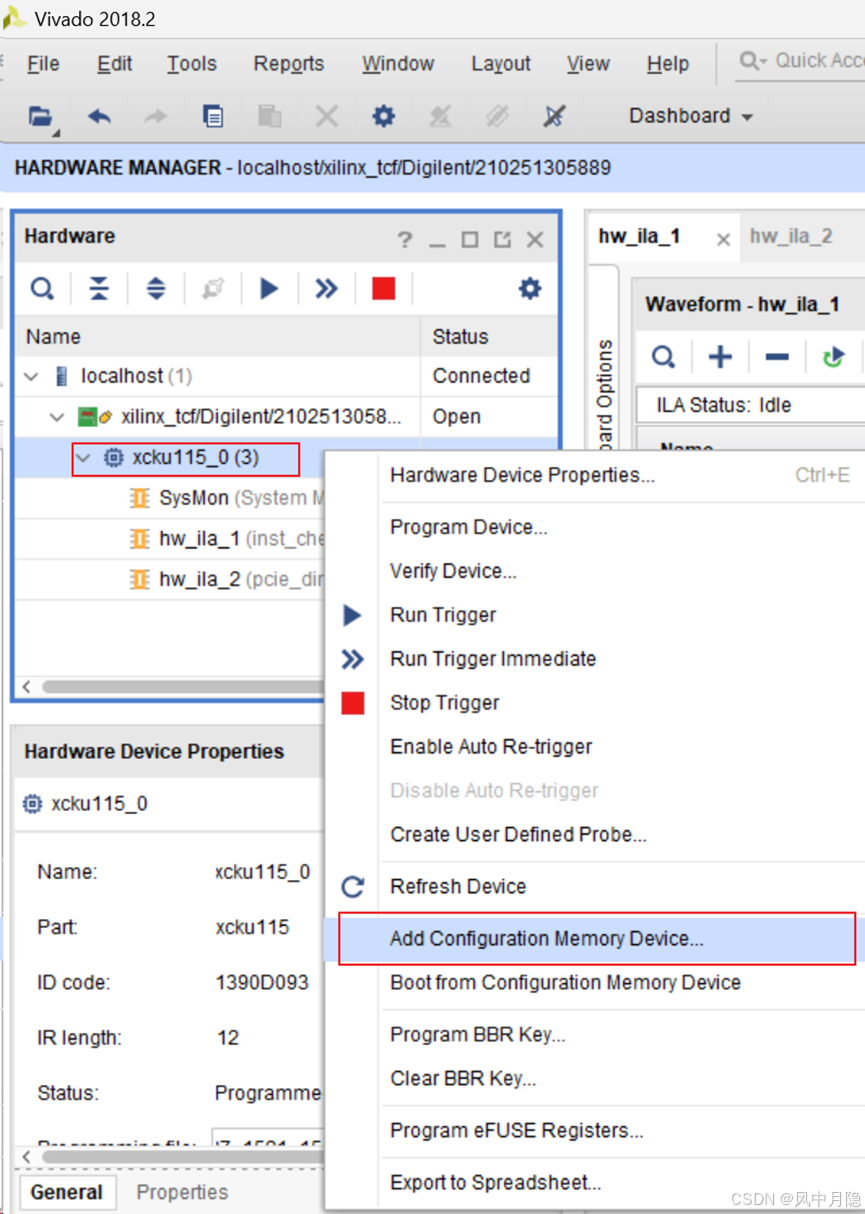Open the Window menu
This screenshot has height=1214, width=865.
398,64
